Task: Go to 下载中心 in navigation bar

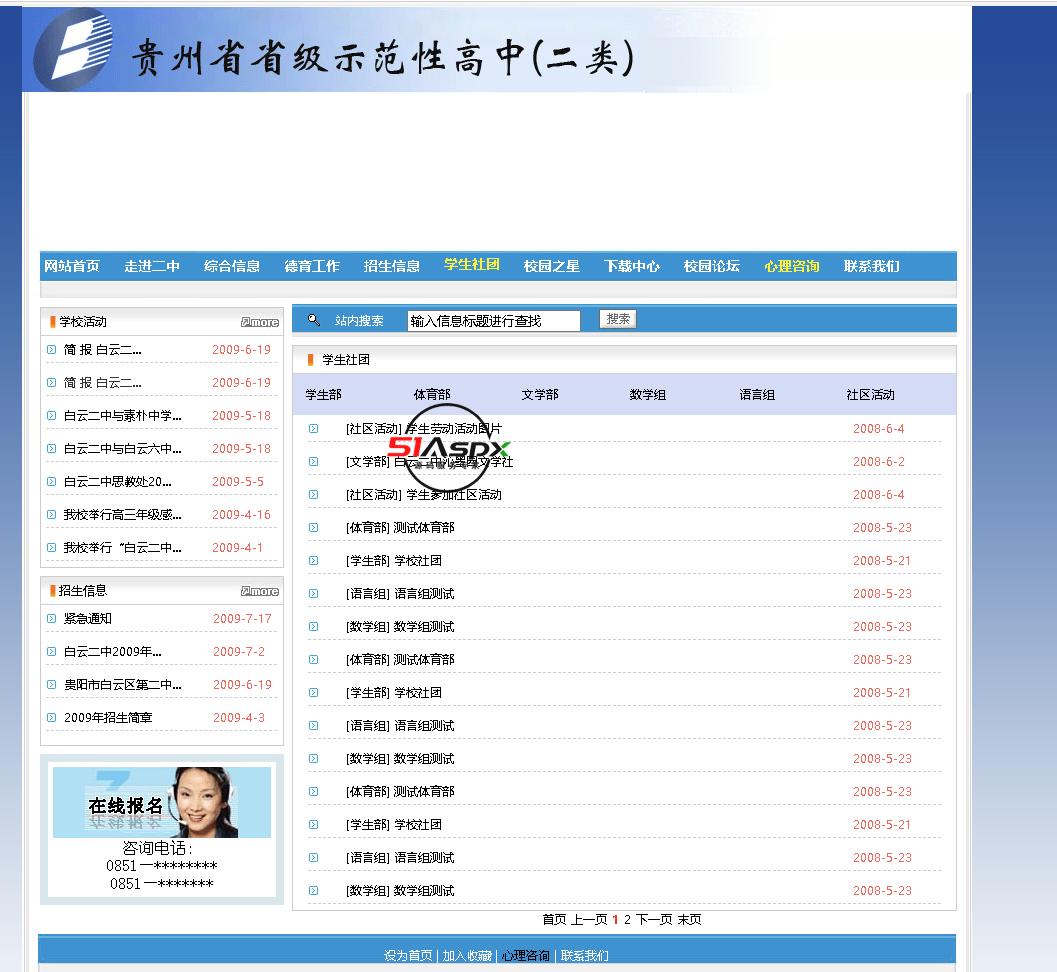Action: click(x=631, y=266)
